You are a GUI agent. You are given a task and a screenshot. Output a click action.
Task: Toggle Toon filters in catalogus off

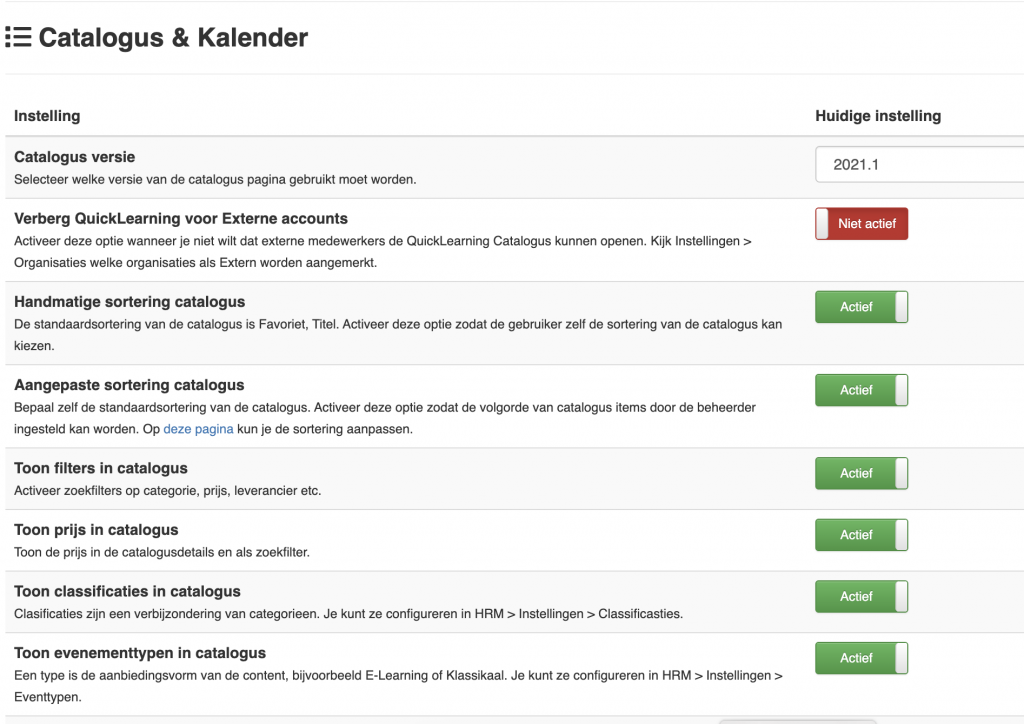[x=861, y=473]
